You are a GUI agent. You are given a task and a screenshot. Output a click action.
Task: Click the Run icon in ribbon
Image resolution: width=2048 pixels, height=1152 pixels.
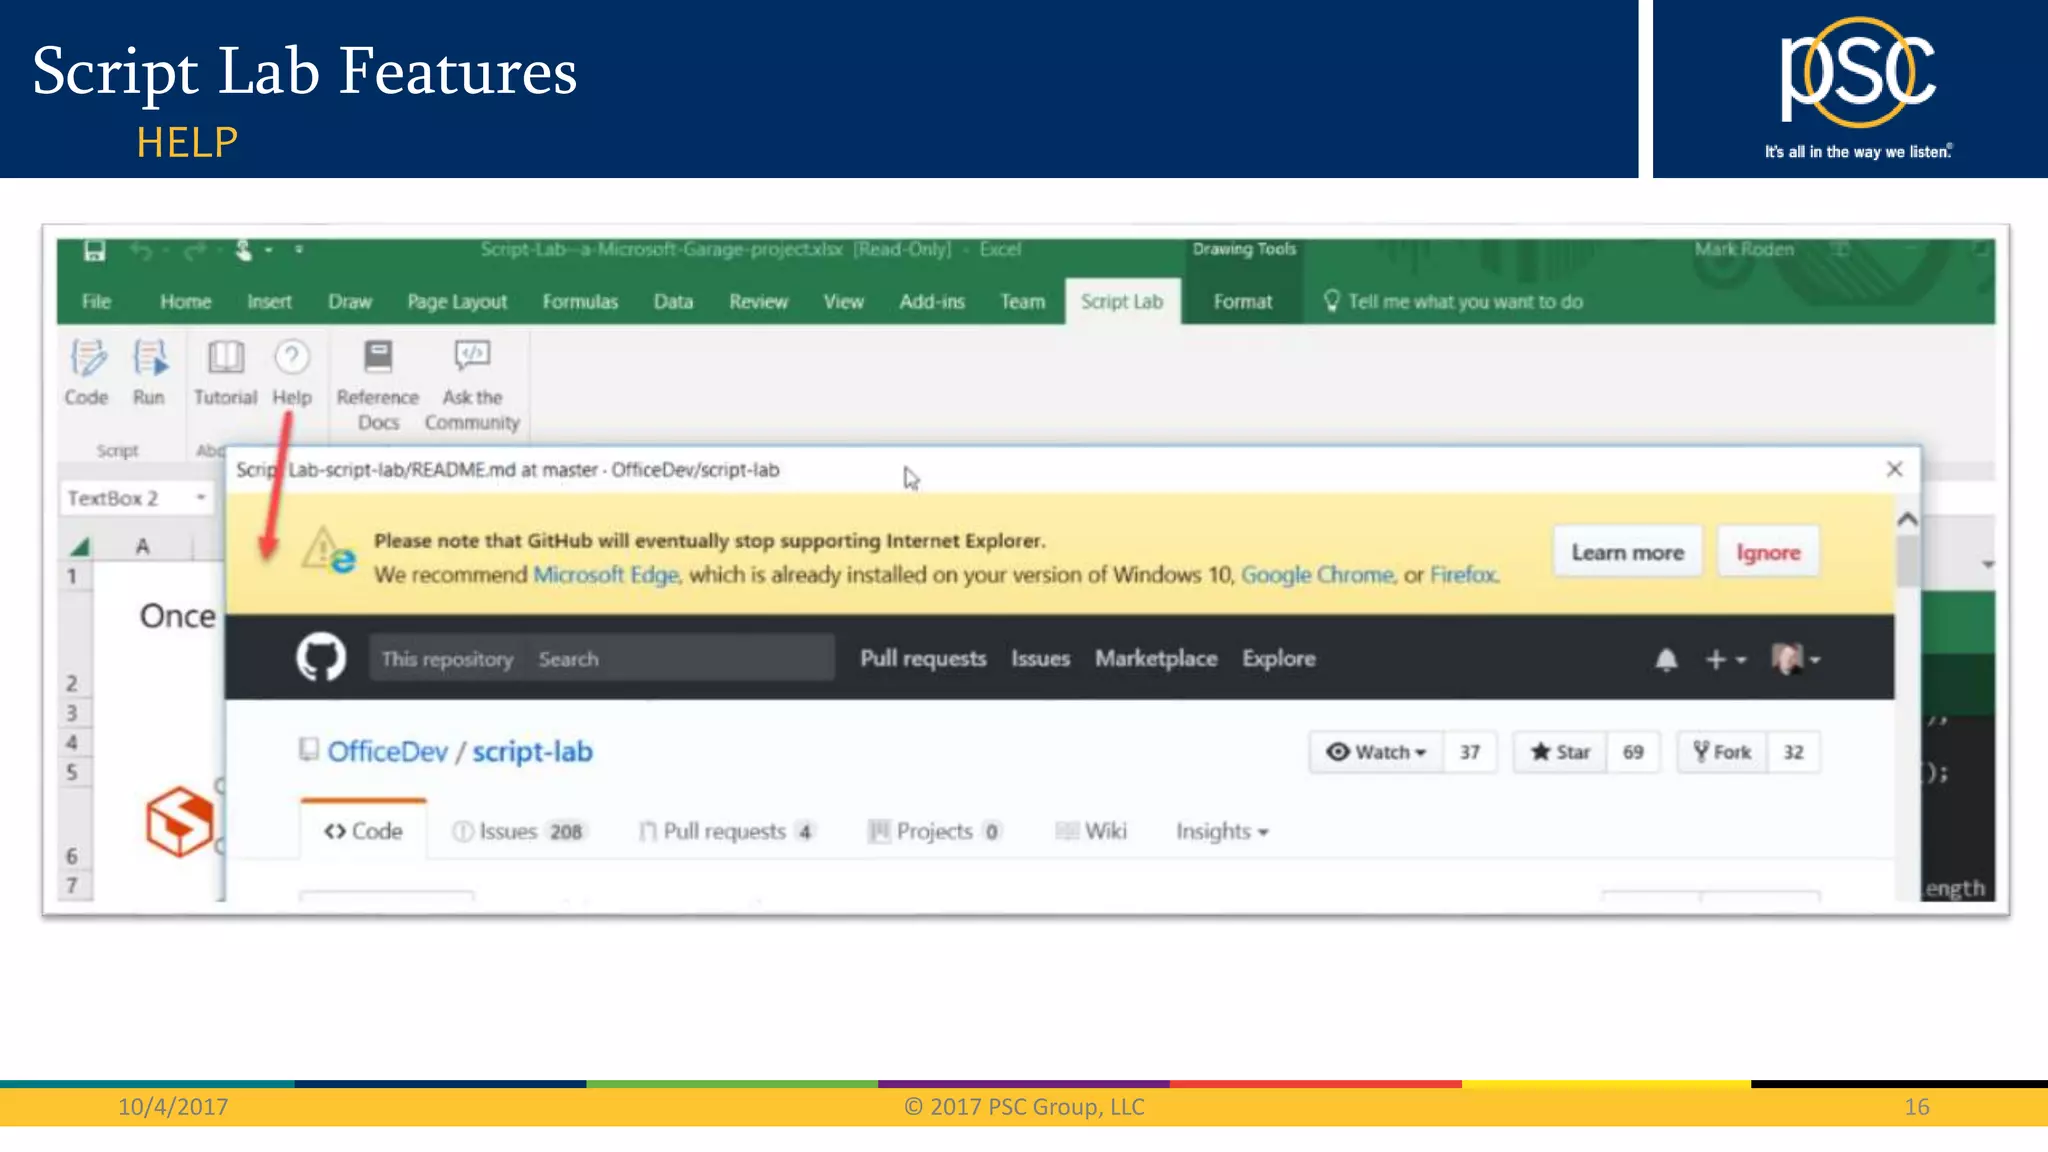coord(149,359)
